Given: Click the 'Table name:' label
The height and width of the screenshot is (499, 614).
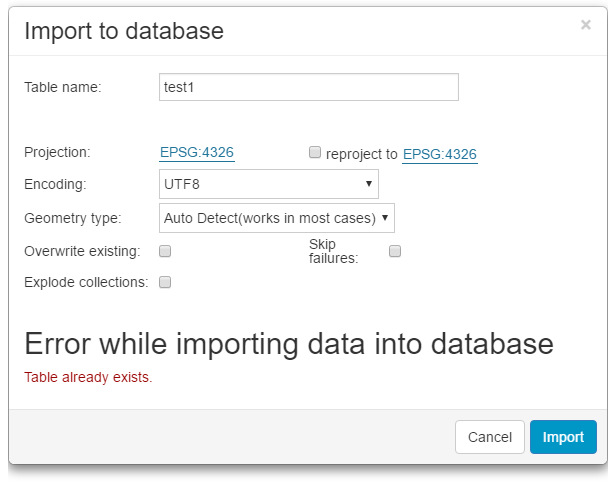Looking at the screenshot, I should tap(63, 87).
